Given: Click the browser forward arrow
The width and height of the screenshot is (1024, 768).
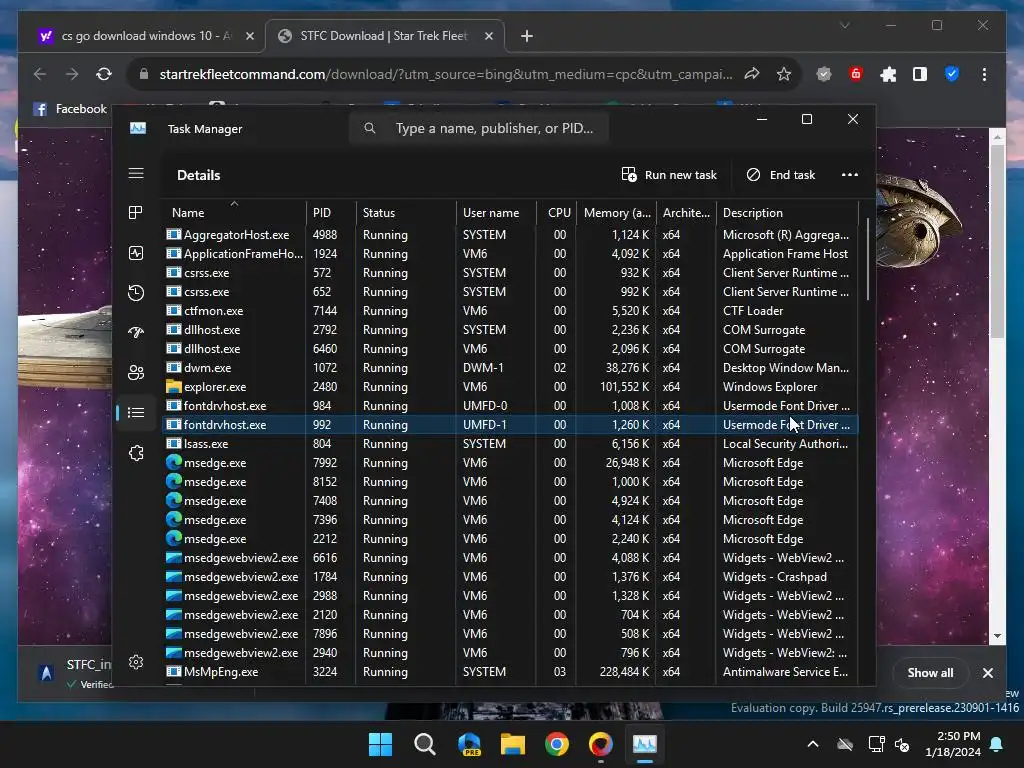Looking at the screenshot, I should pyautogui.click(x=72, y=74).
